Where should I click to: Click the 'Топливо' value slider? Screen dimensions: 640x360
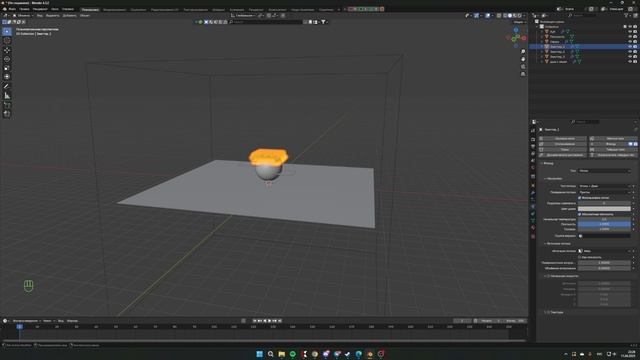click(604, 229)
